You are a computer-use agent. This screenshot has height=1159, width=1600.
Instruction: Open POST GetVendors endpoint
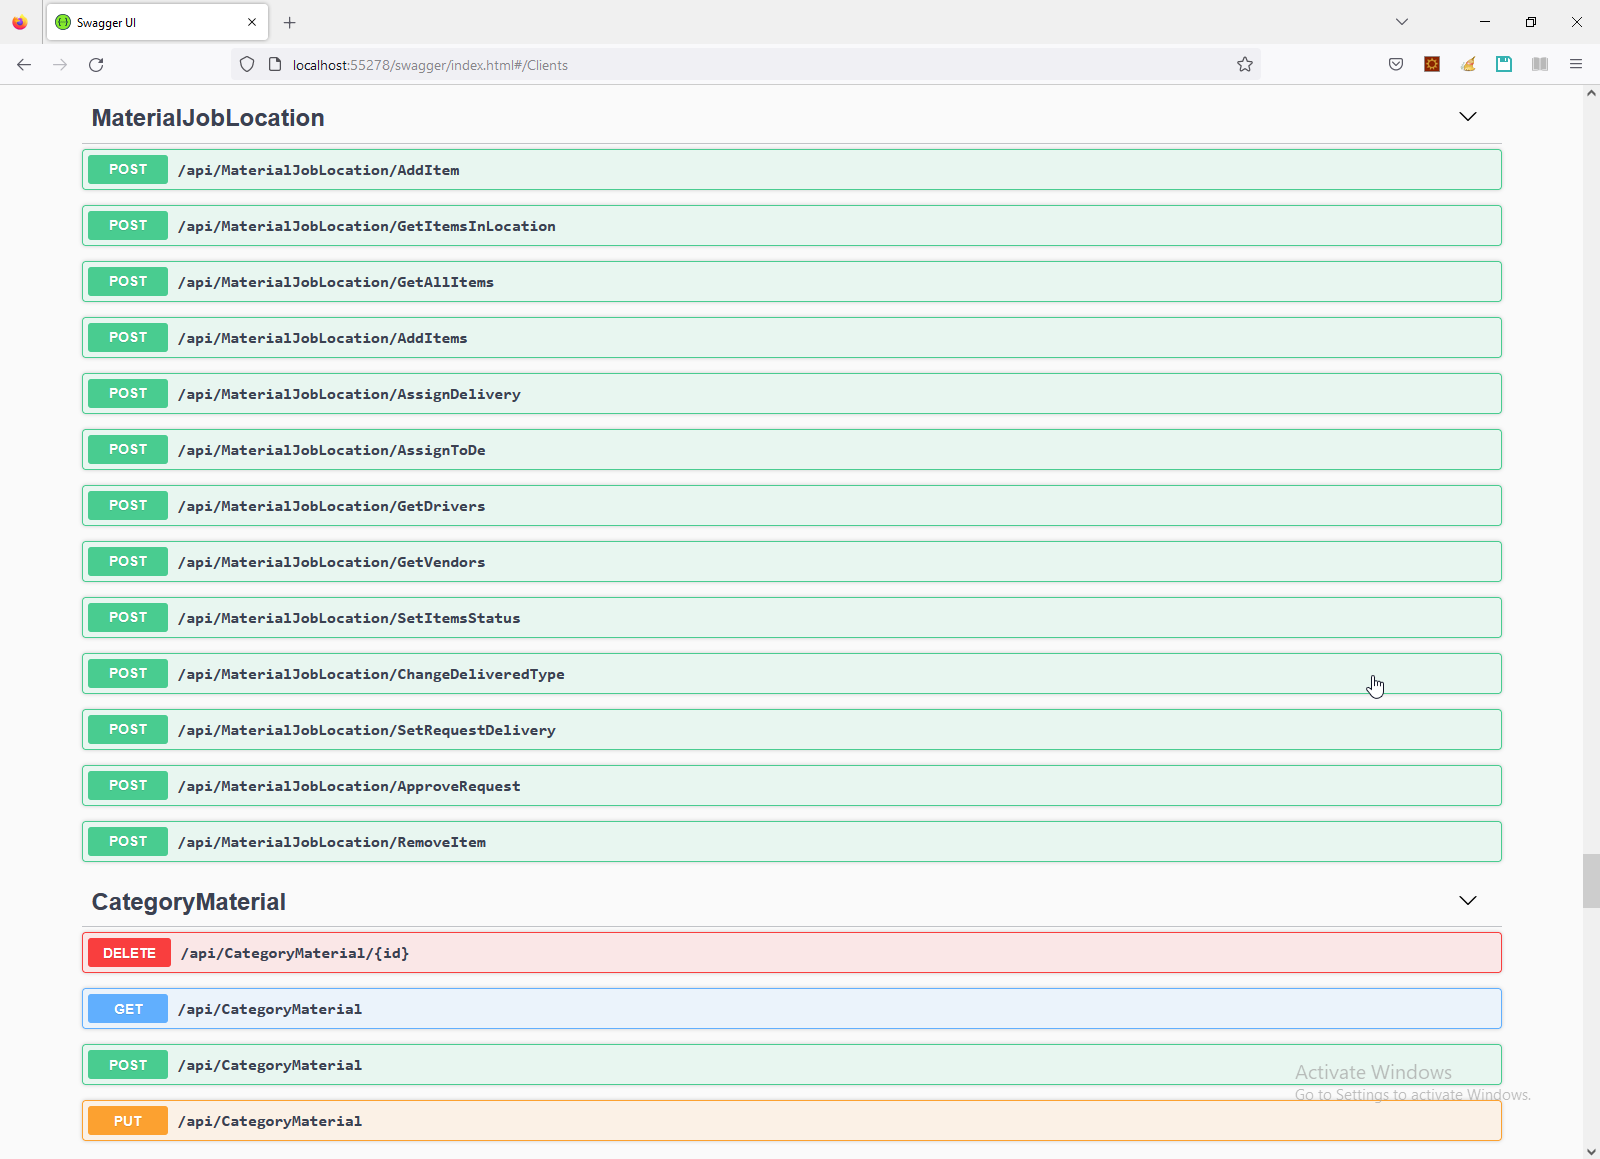pos(792,562)
